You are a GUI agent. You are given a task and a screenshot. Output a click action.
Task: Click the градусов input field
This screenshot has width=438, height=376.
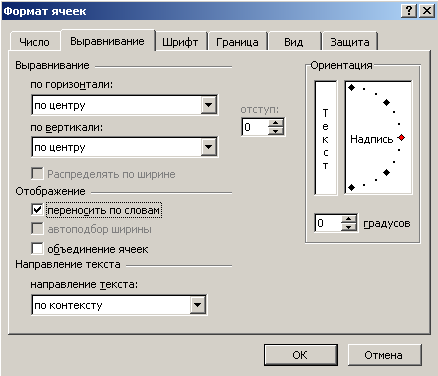click(x=328, y=223)
